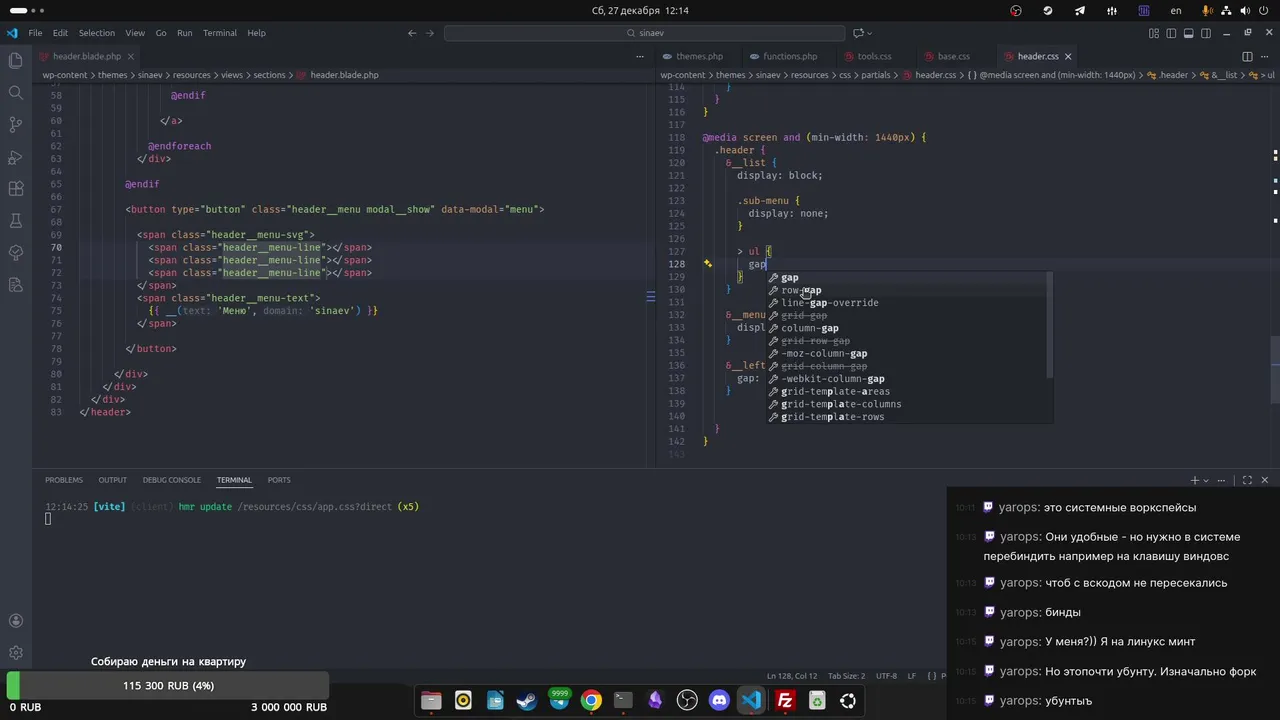Show the DEBUG CONSOLE panel tab
This screenshot has height=720, width=1280.
pyautogui.click(x=171, y=480)
